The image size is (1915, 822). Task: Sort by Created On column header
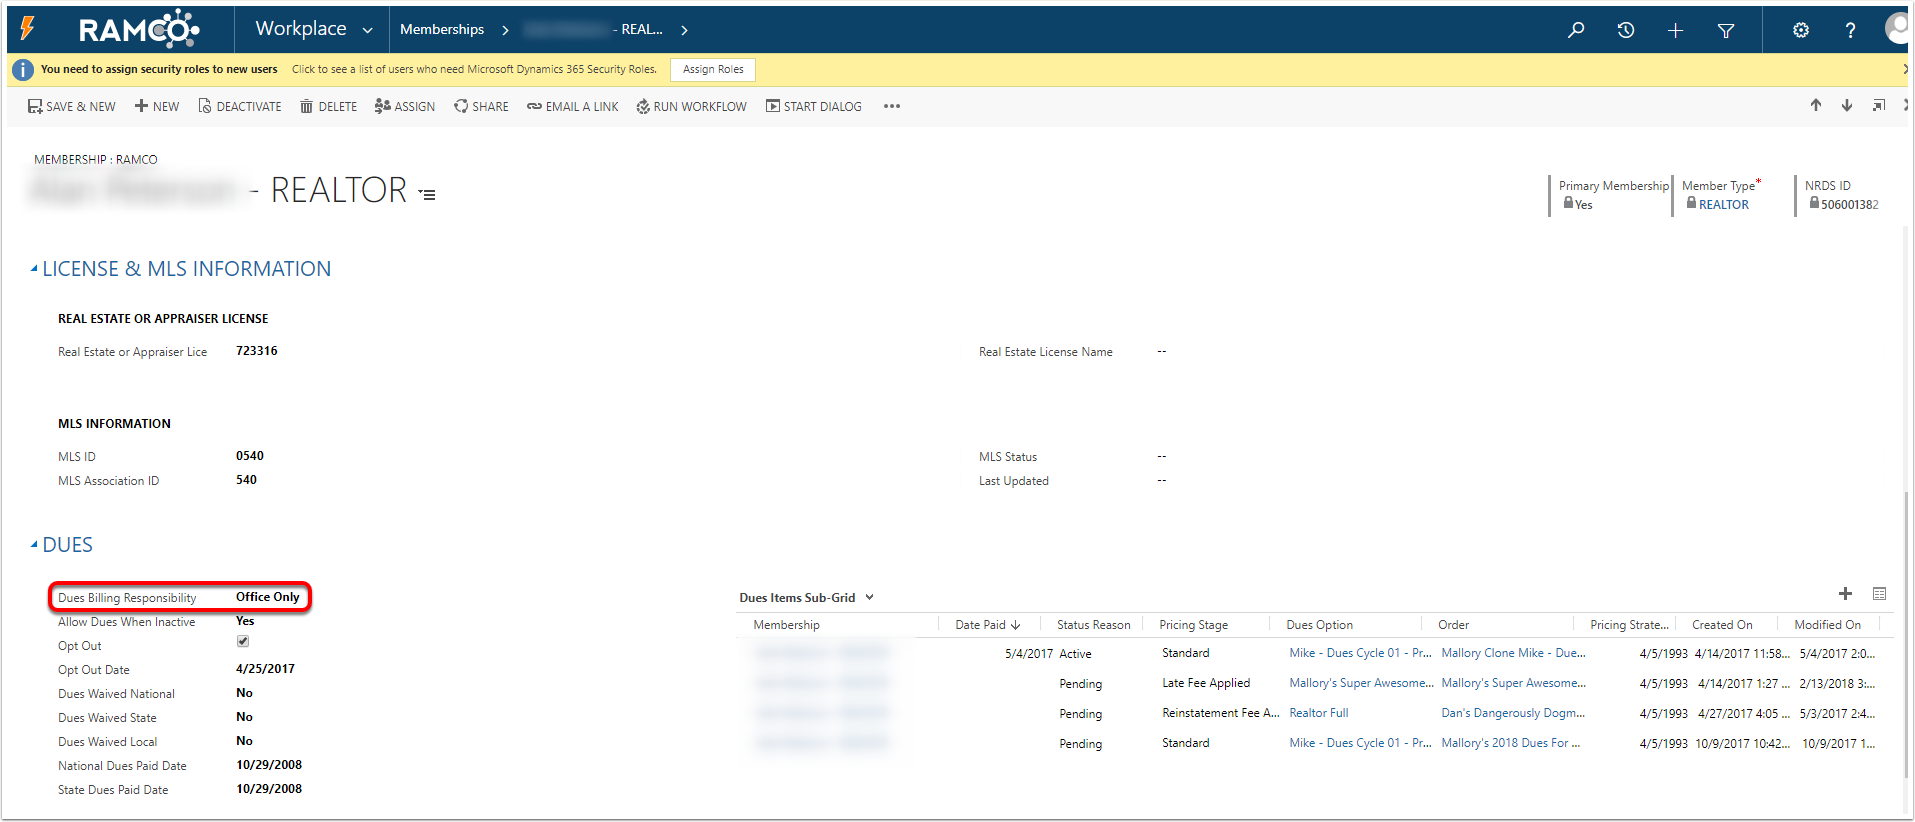pyautogui.click(x=1722, y=625)
